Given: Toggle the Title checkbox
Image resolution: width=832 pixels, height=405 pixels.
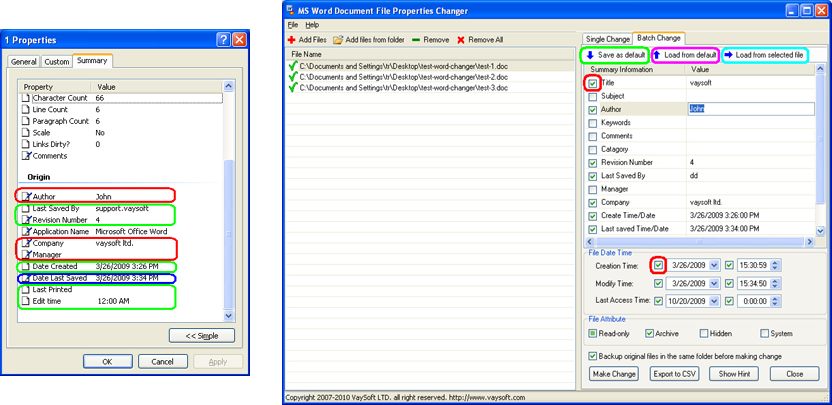Looking at the screenshot, I should (593, 83).
